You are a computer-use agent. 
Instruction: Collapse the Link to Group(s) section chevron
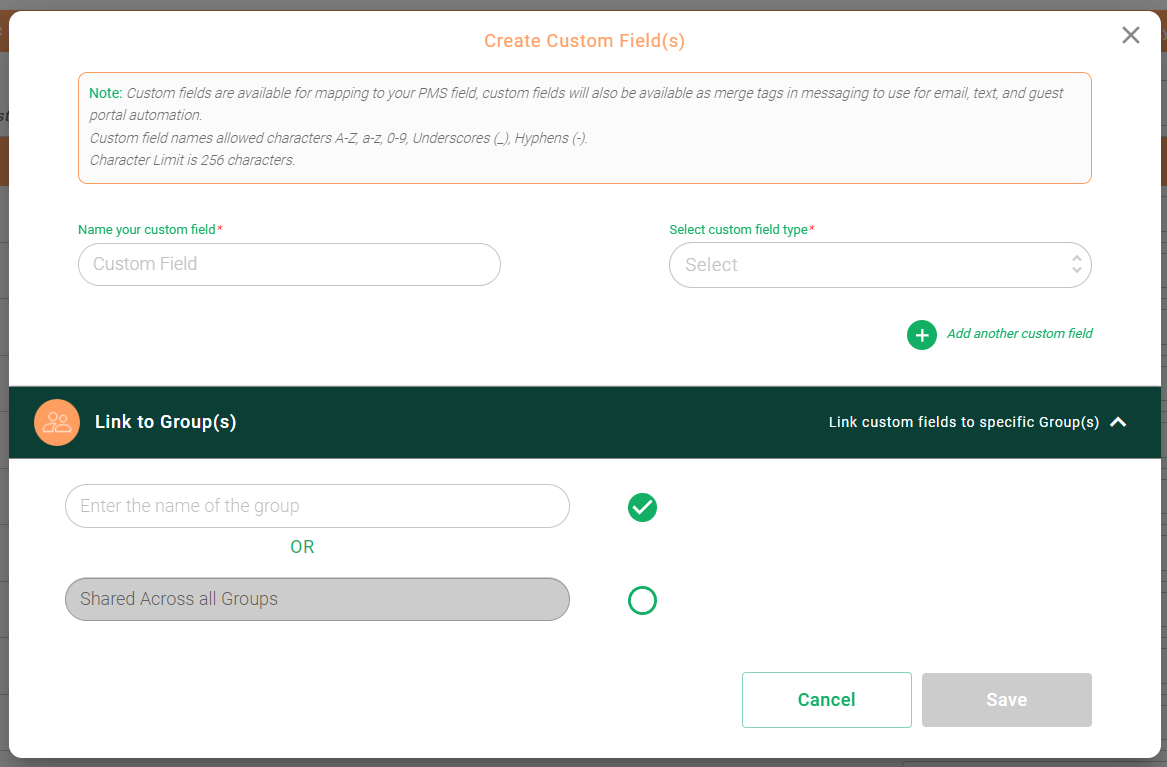pos(1118,422)
